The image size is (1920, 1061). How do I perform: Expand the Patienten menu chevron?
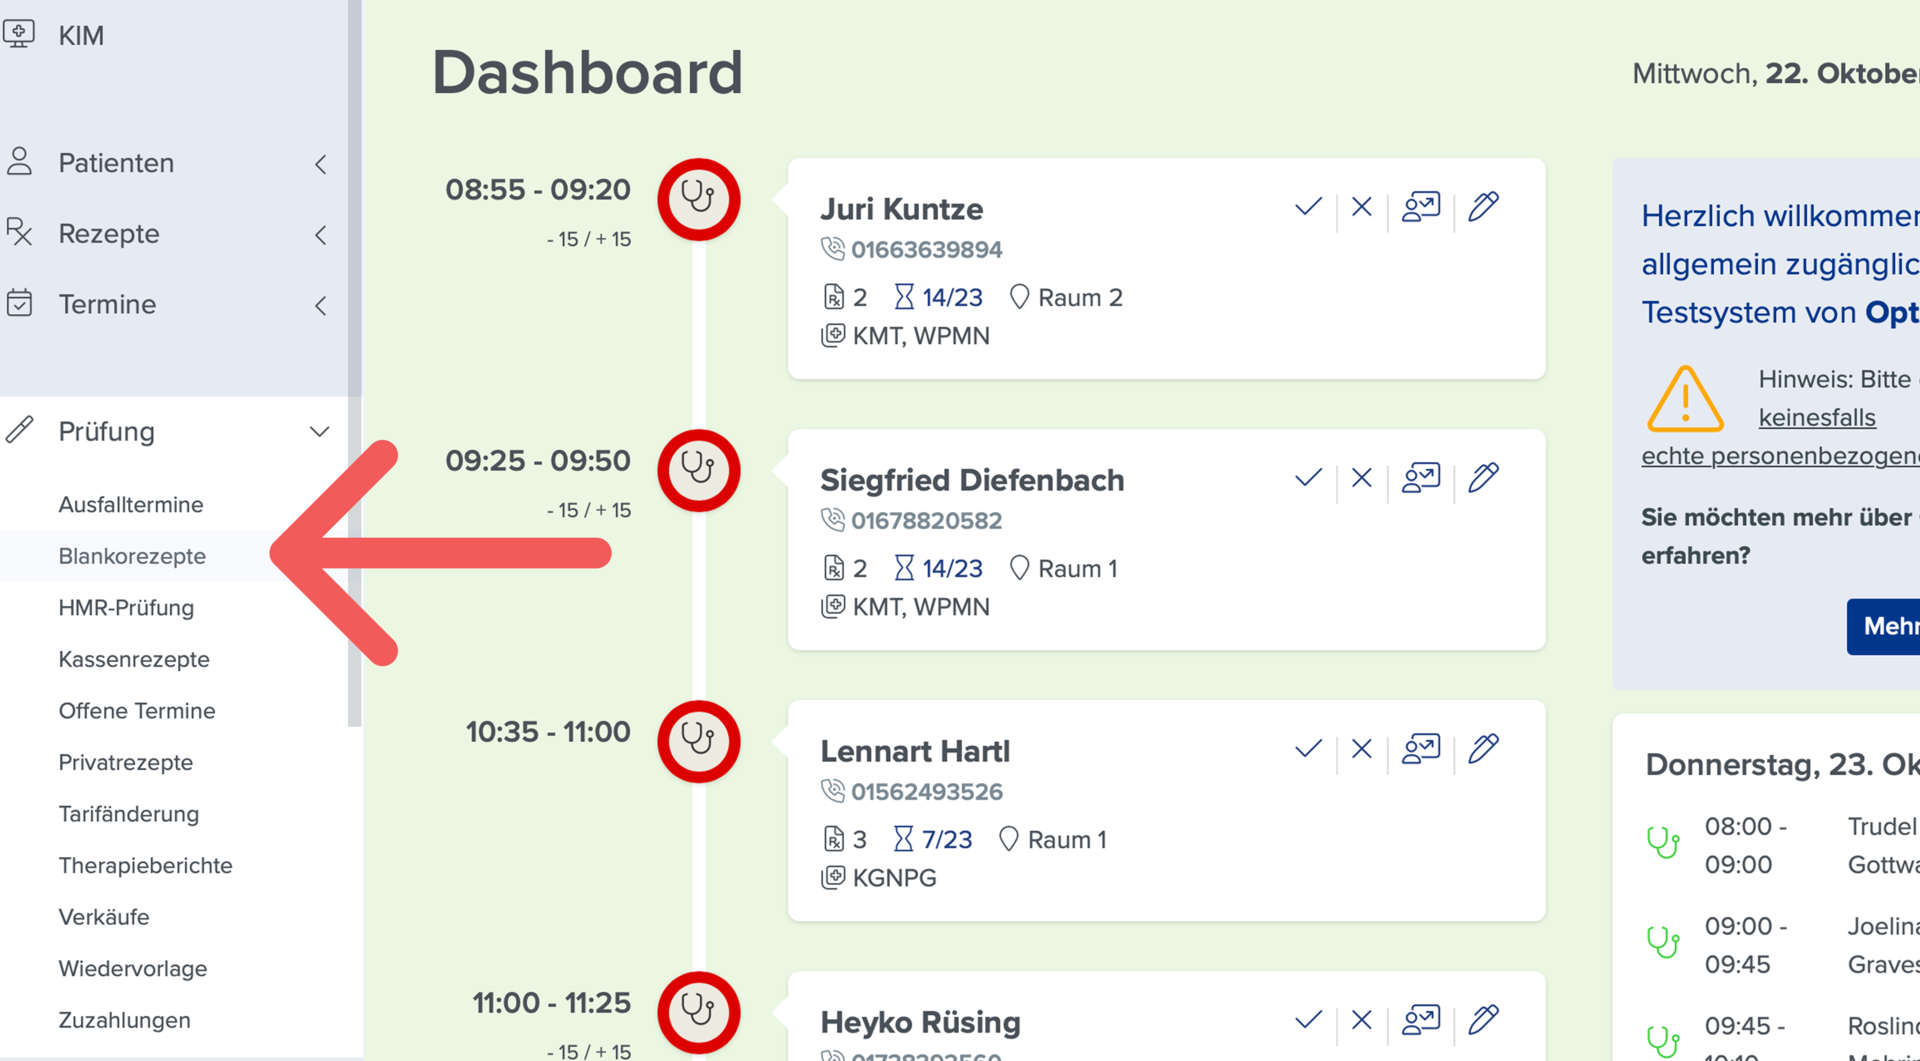(320, 164)
